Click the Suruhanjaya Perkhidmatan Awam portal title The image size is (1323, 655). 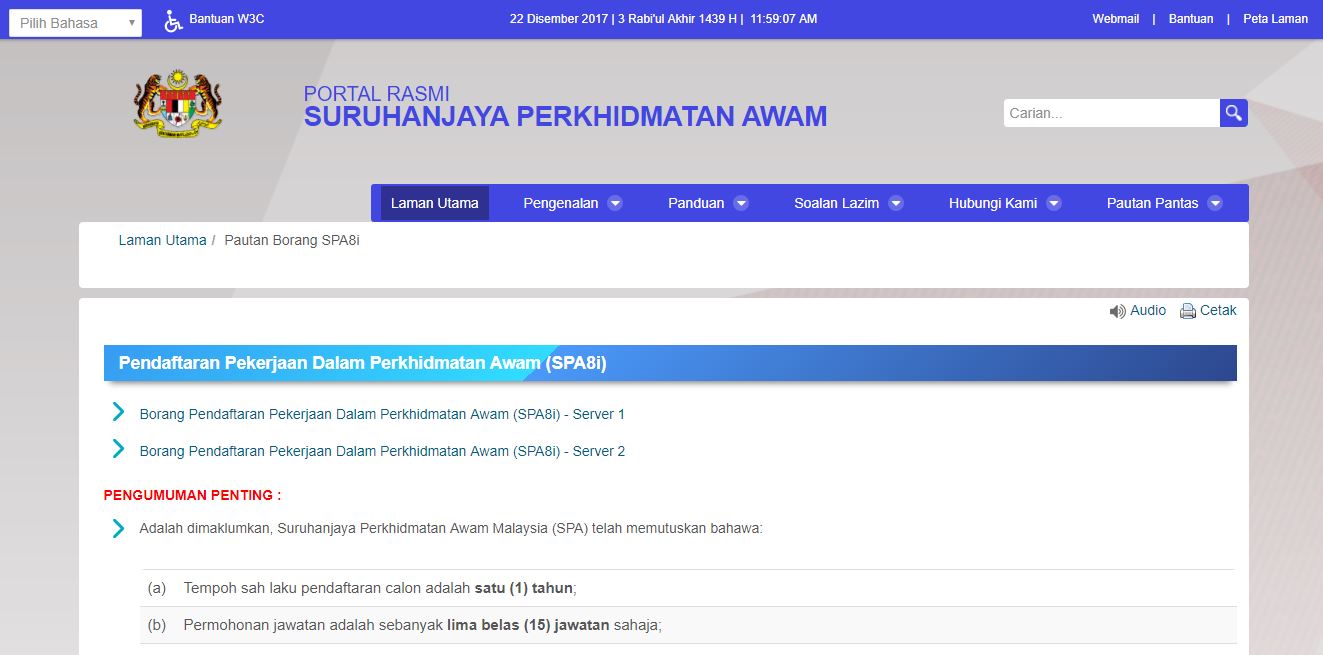(566, 117)
